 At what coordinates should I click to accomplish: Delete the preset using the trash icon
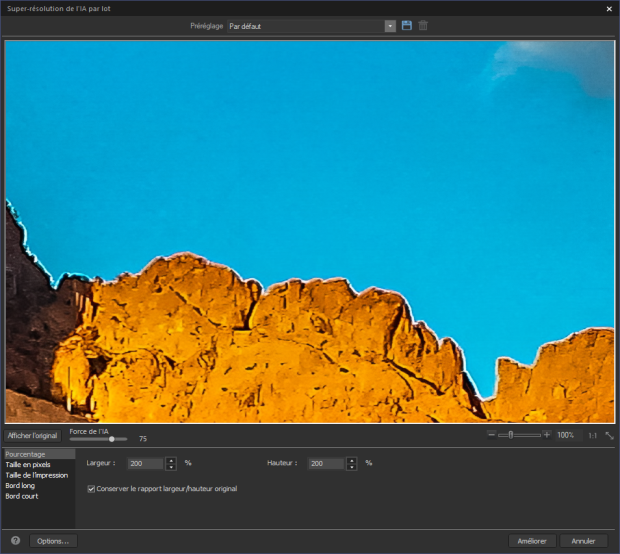[x=423, y=25]
